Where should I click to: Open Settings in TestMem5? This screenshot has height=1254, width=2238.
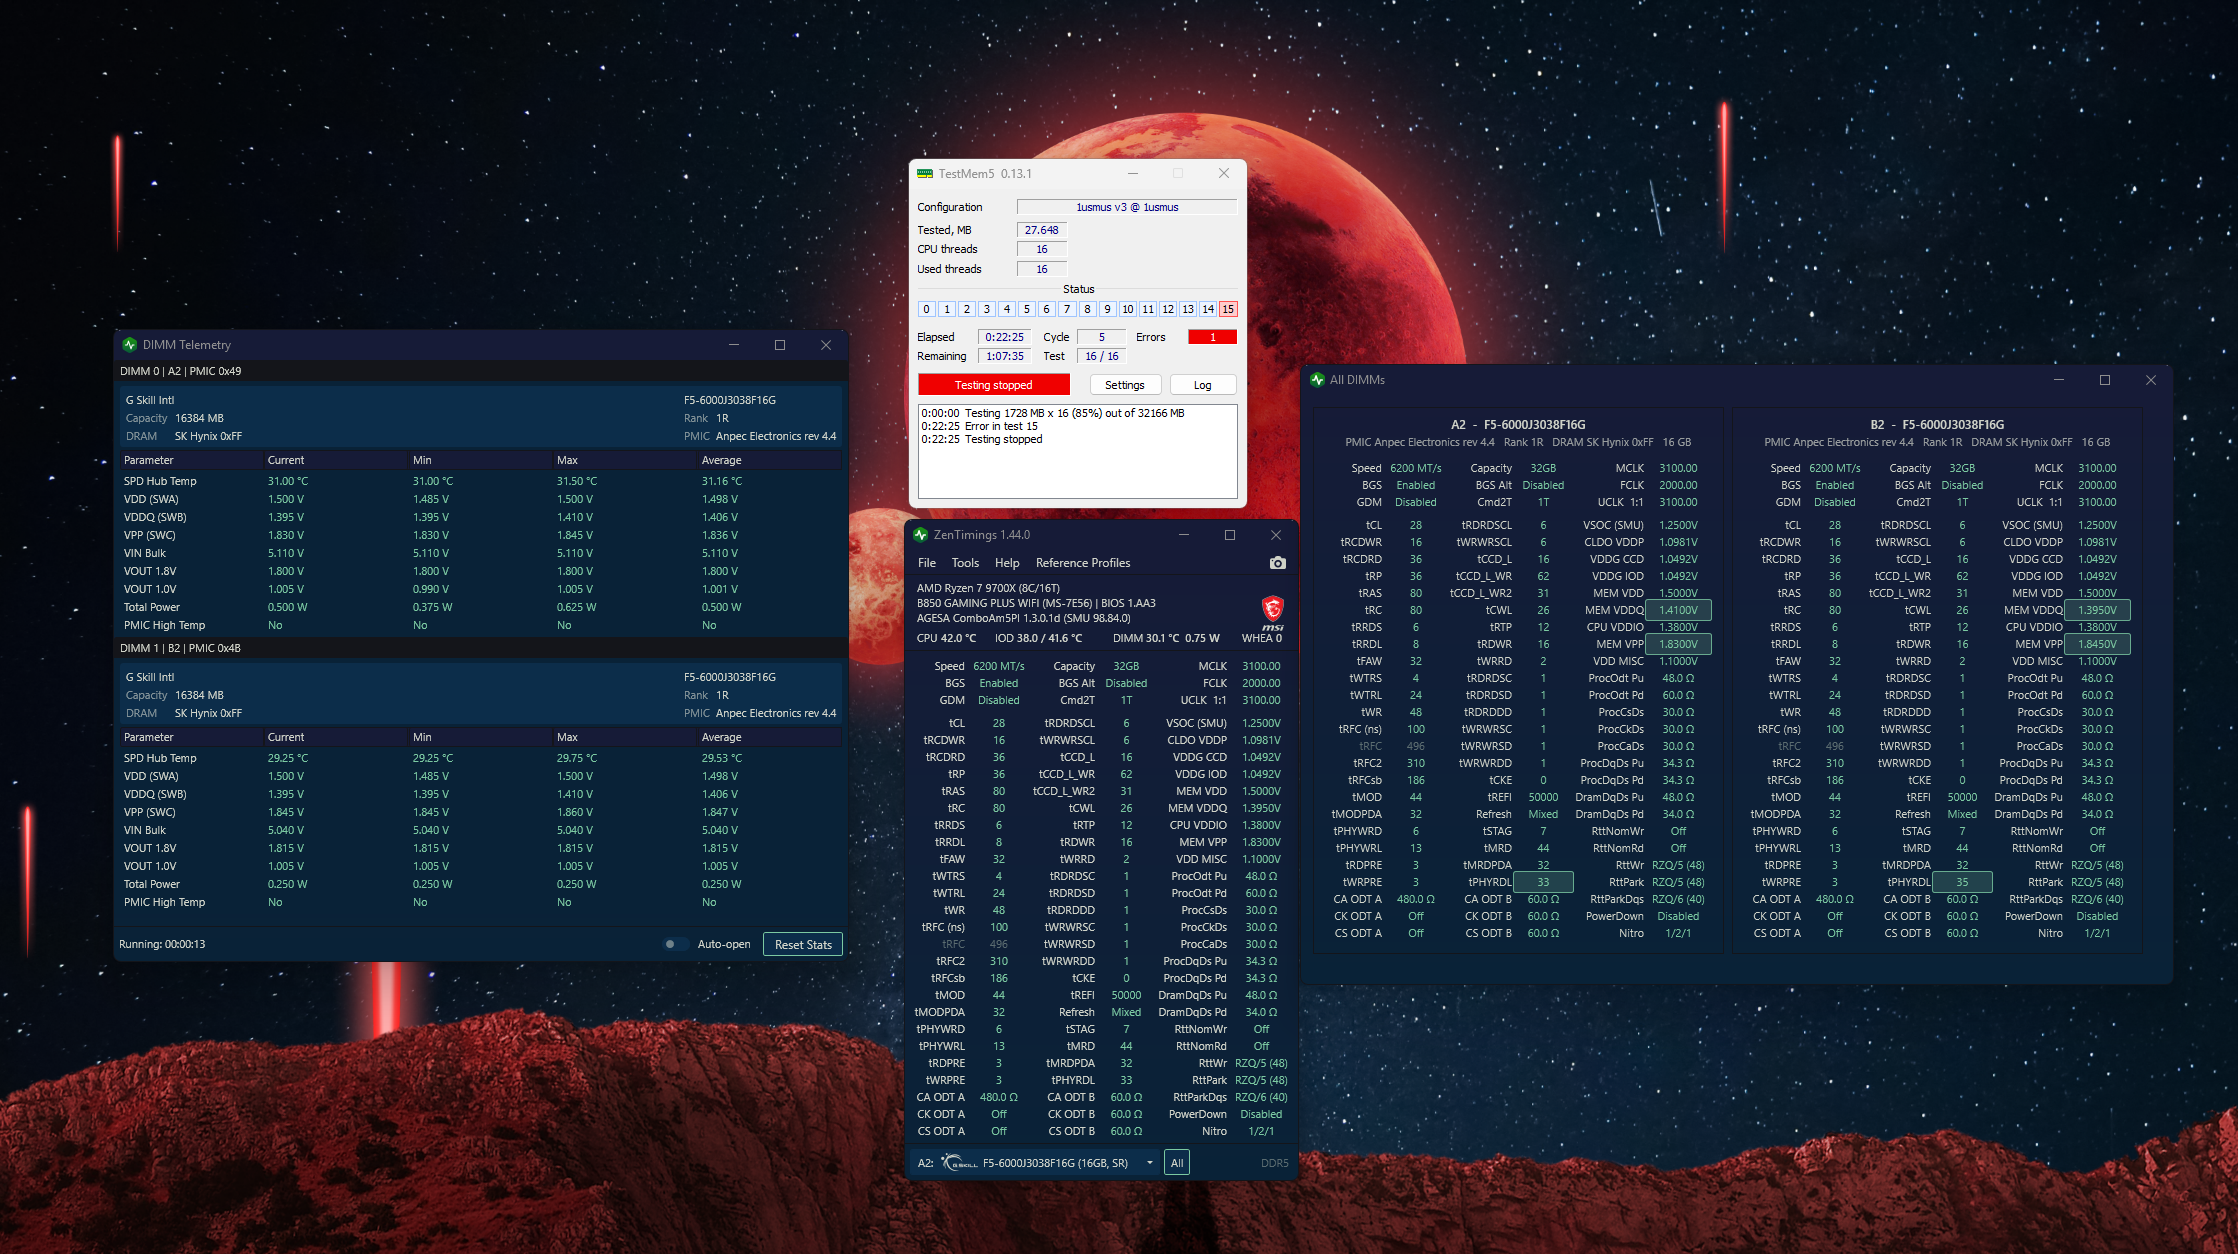click(x=1124, y=385)
